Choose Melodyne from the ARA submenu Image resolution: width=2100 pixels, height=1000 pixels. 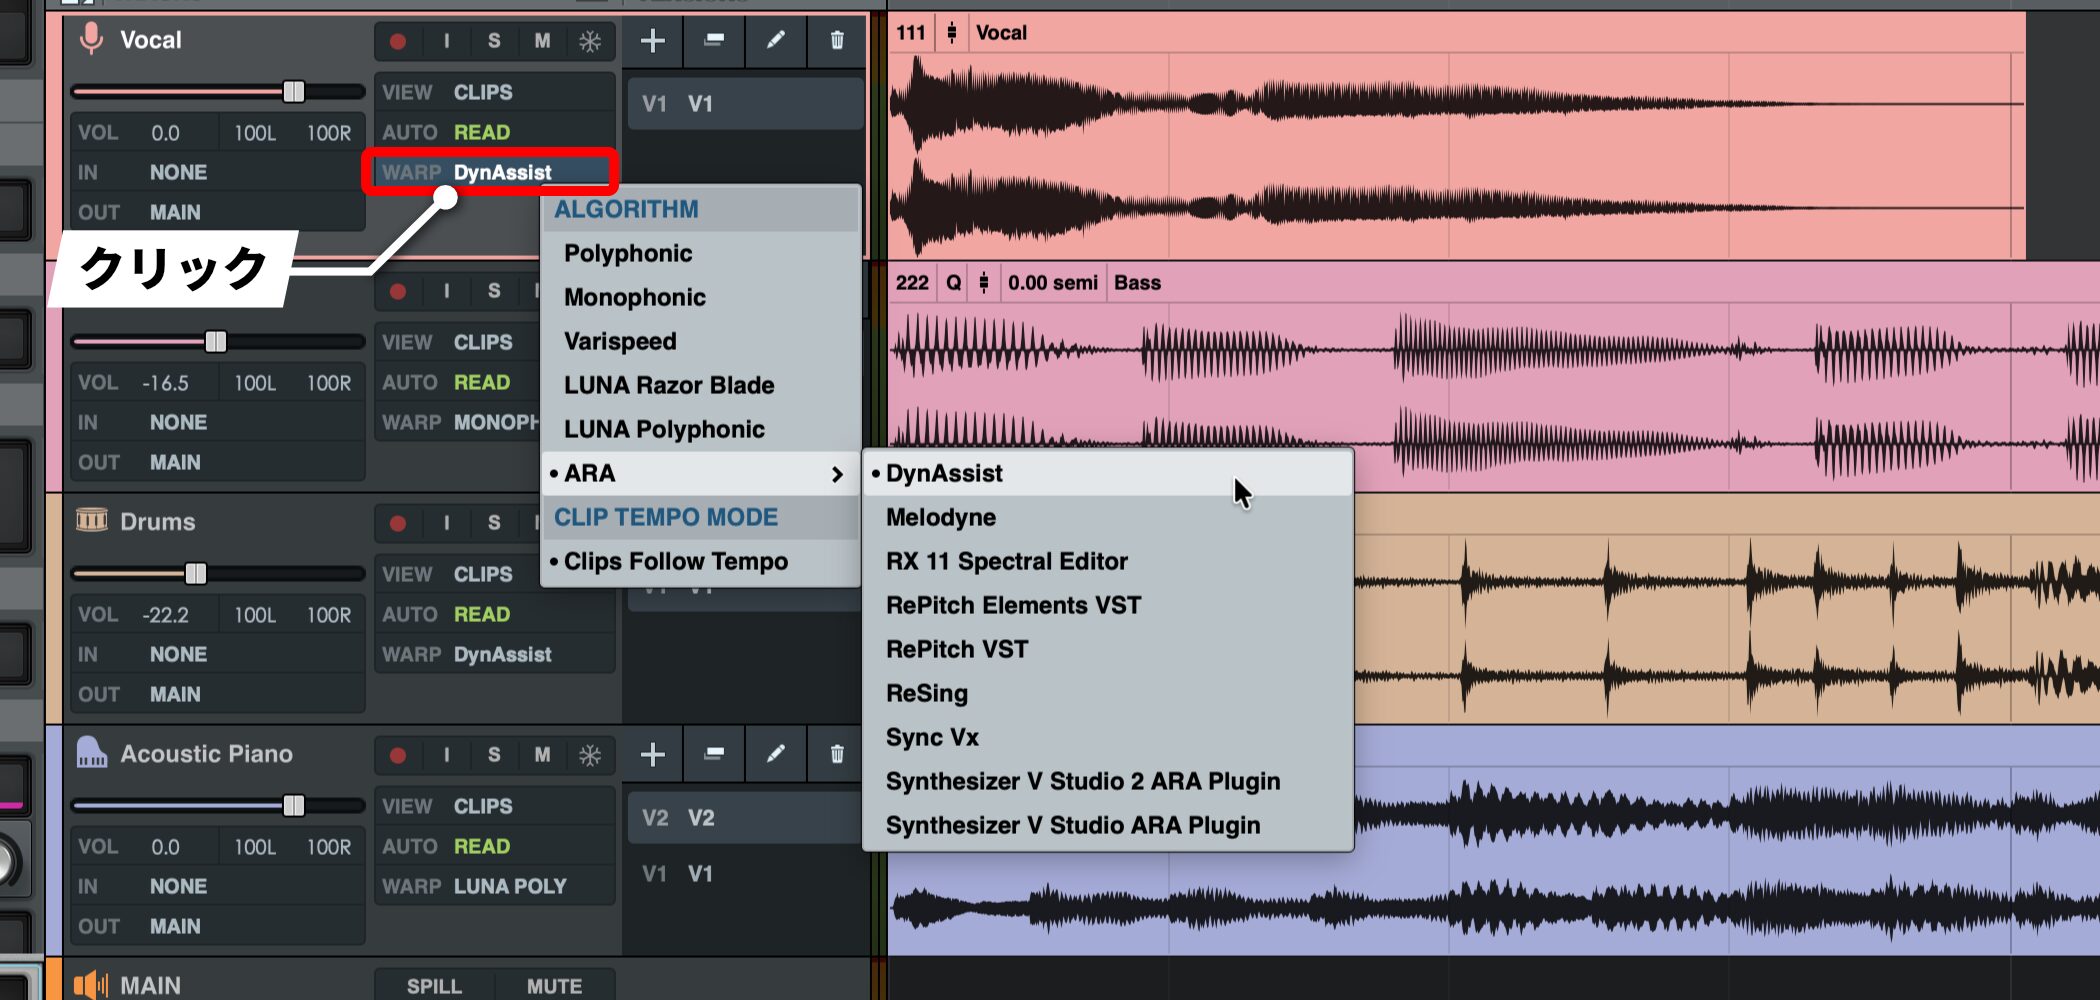[940, 517]
